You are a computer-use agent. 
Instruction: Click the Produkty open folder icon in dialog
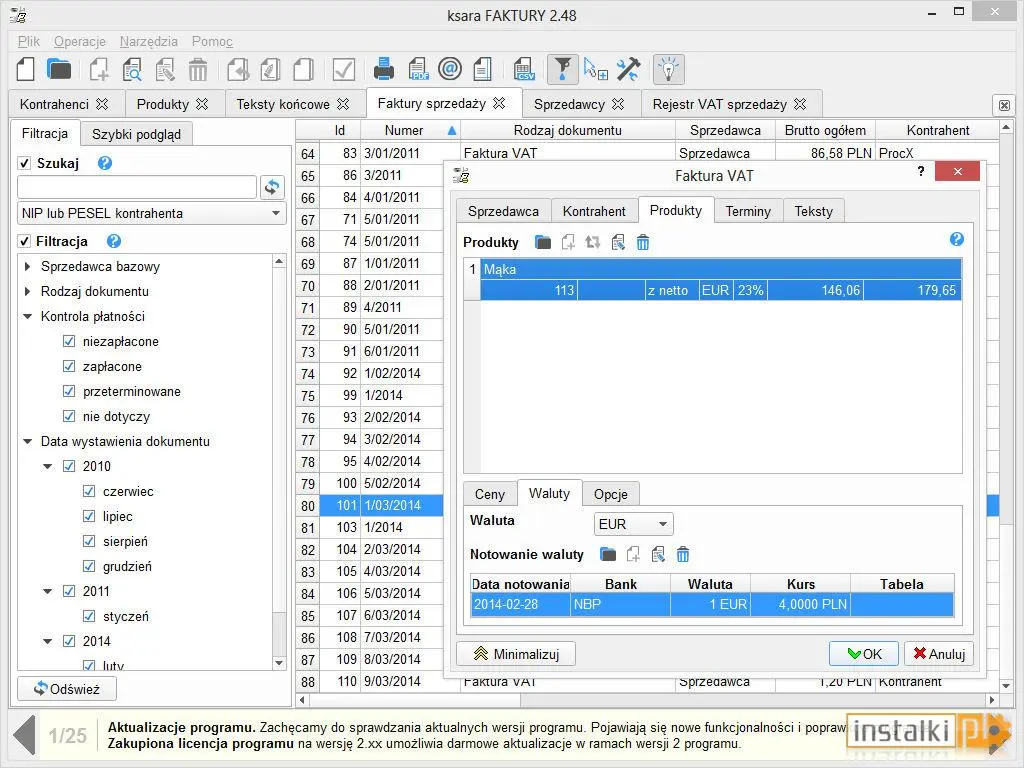click(x=543, y=242)
